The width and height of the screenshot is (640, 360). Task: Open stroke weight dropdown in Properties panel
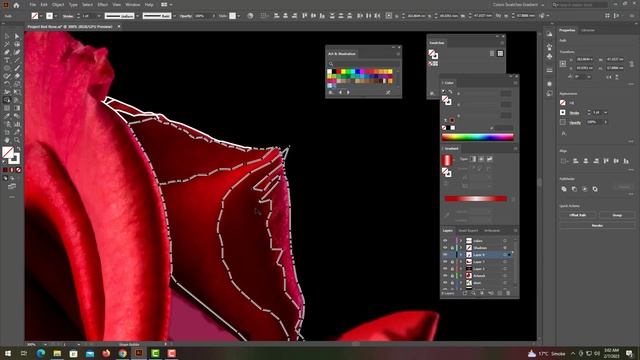(605, 112)
